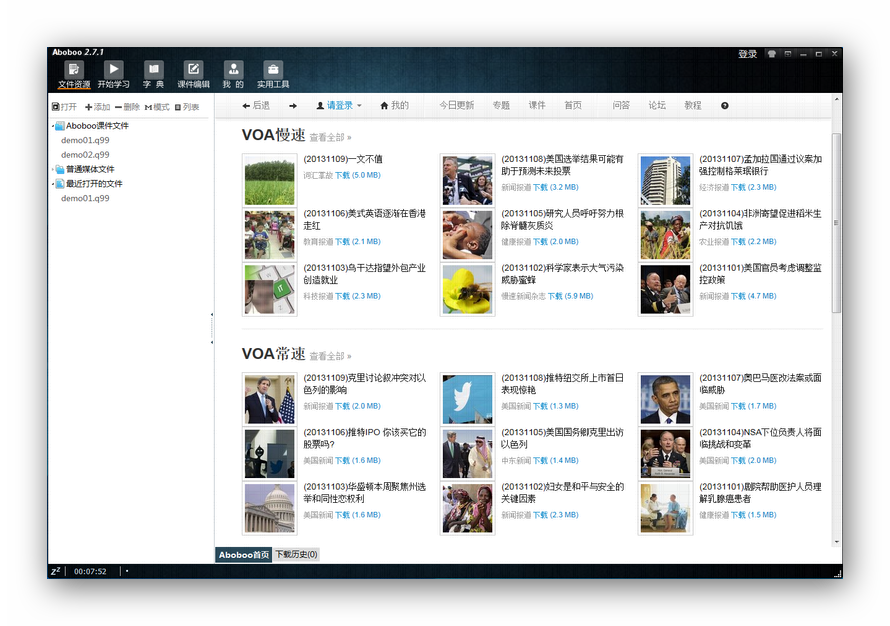
Task: Click the 添加 add button
Action: coord(97,107)
